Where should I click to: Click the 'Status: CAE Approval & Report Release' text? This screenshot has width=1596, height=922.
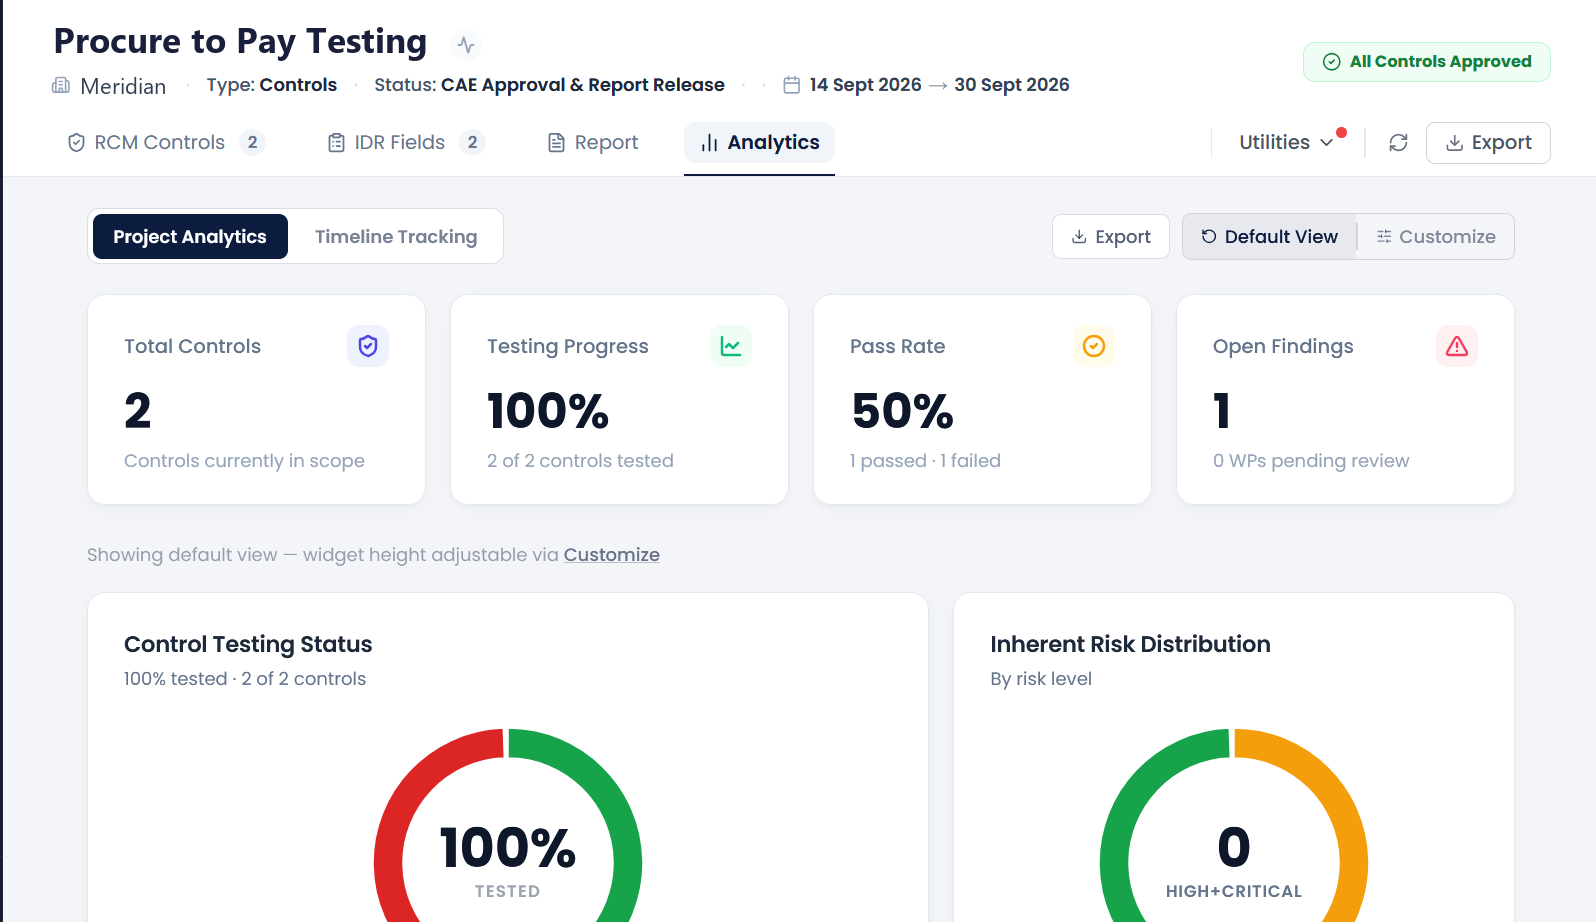(x=549, y=85)
